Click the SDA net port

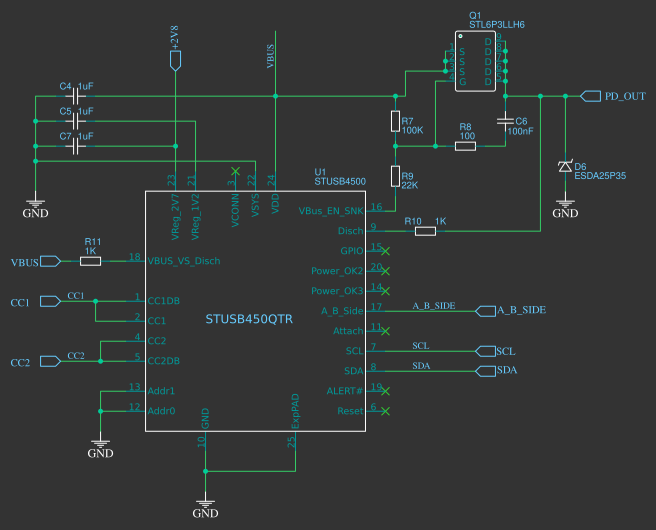pos(486,371)
